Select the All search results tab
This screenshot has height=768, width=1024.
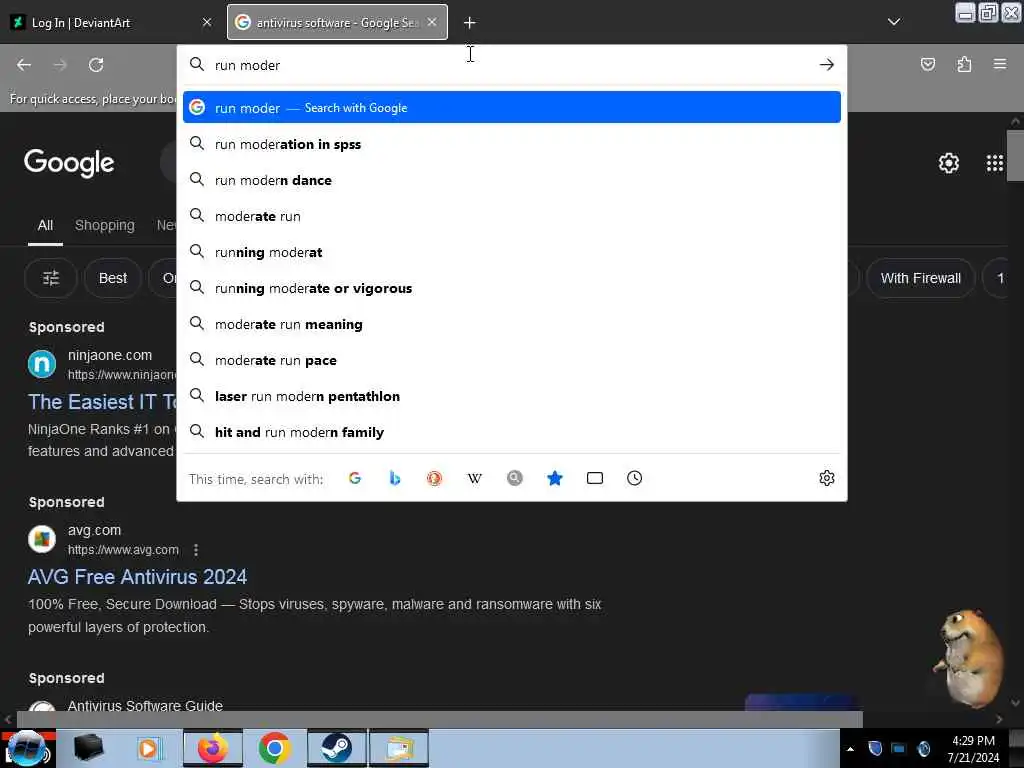pos(45,225)
